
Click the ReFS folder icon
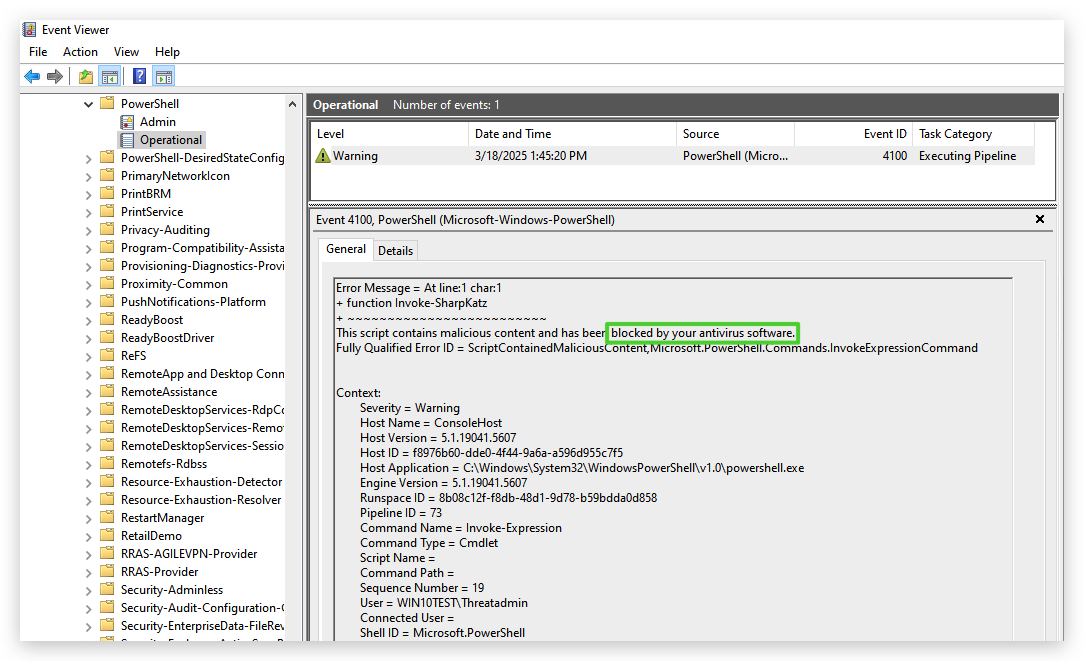click(107, 355)
